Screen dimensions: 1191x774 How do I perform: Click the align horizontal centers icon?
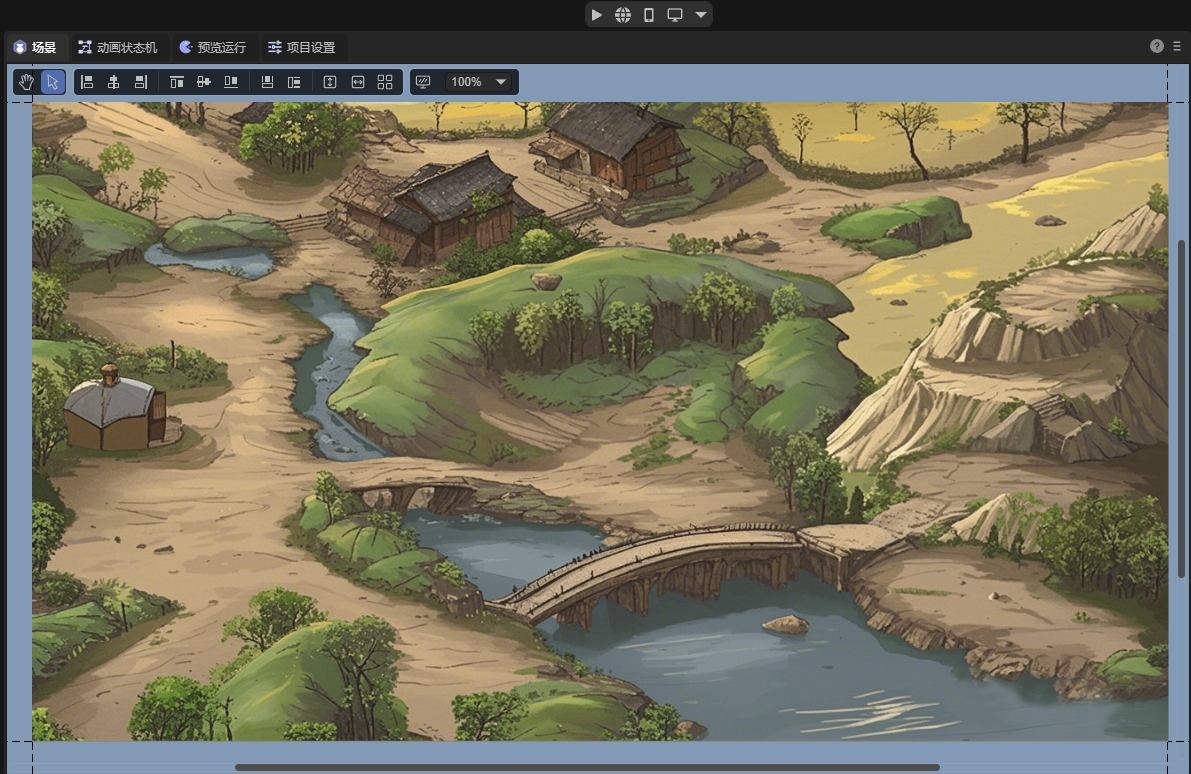click(x=114, y=82)
